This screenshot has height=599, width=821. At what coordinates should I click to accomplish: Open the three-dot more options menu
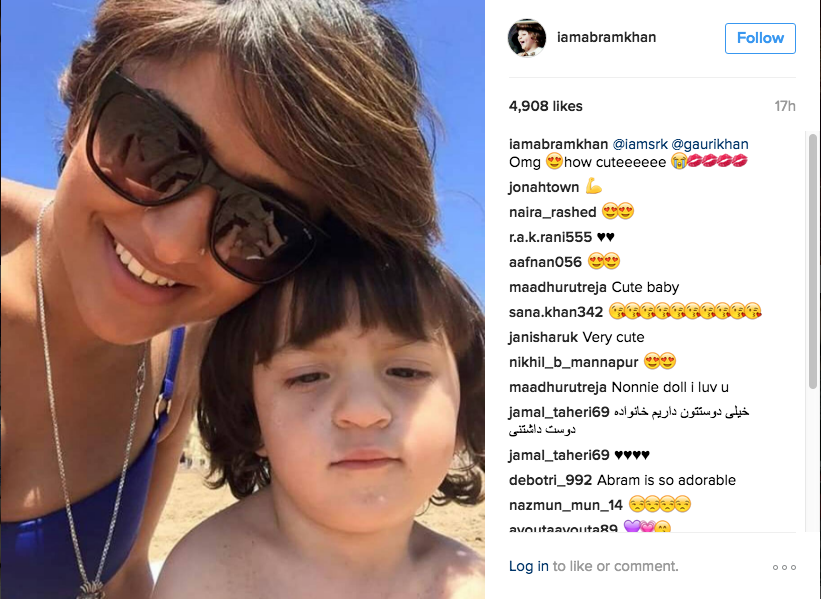pyautogui.click(x=784, y=567)
